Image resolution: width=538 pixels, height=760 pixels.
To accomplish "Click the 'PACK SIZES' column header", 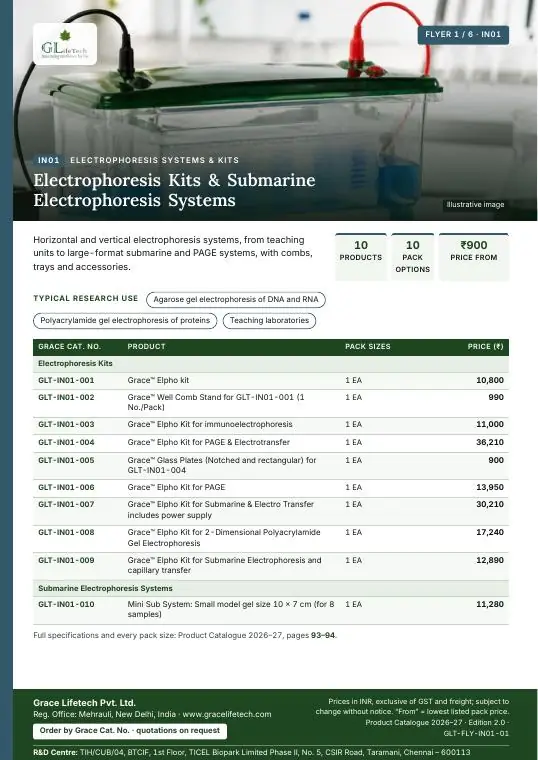I will coord(368,347).
